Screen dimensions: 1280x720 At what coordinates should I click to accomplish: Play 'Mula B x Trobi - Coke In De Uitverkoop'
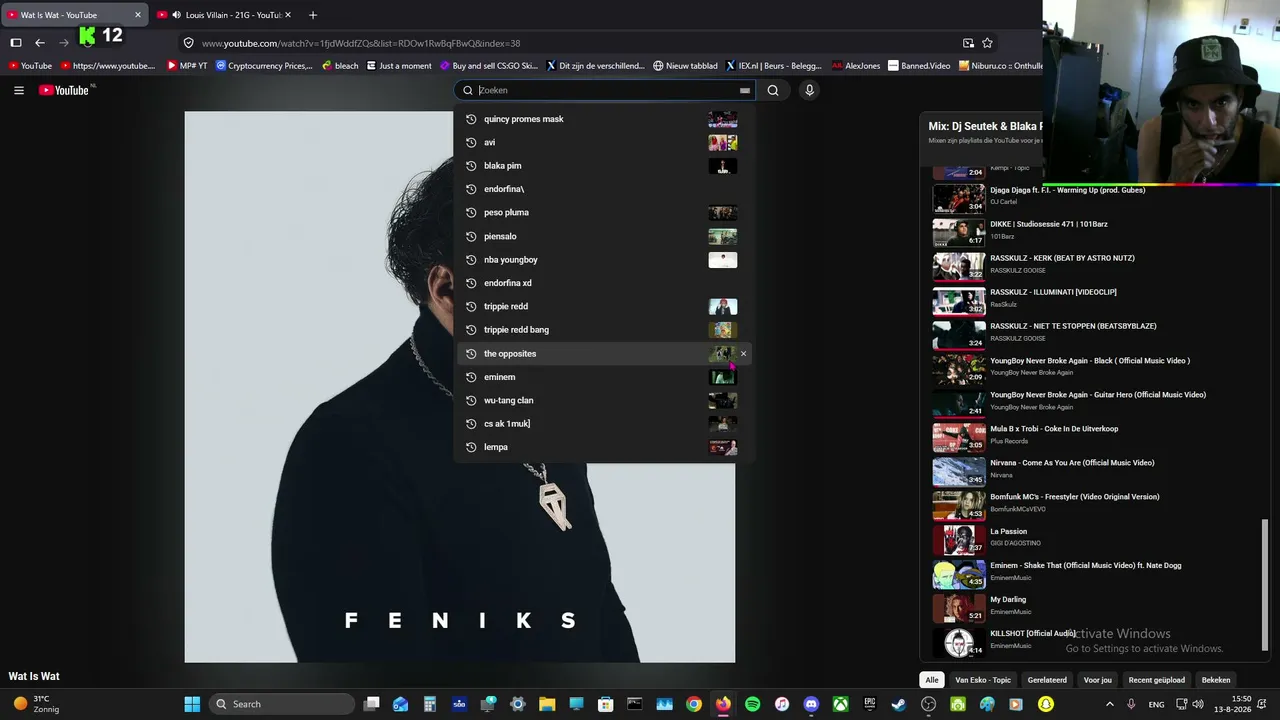click(1095, 436)
